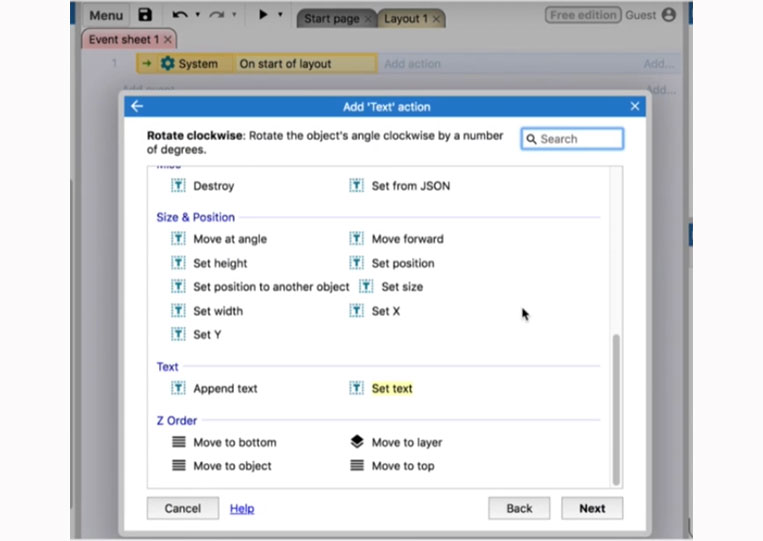Close the Start page tab
This screenshot has width=763, height=541.
368,19
